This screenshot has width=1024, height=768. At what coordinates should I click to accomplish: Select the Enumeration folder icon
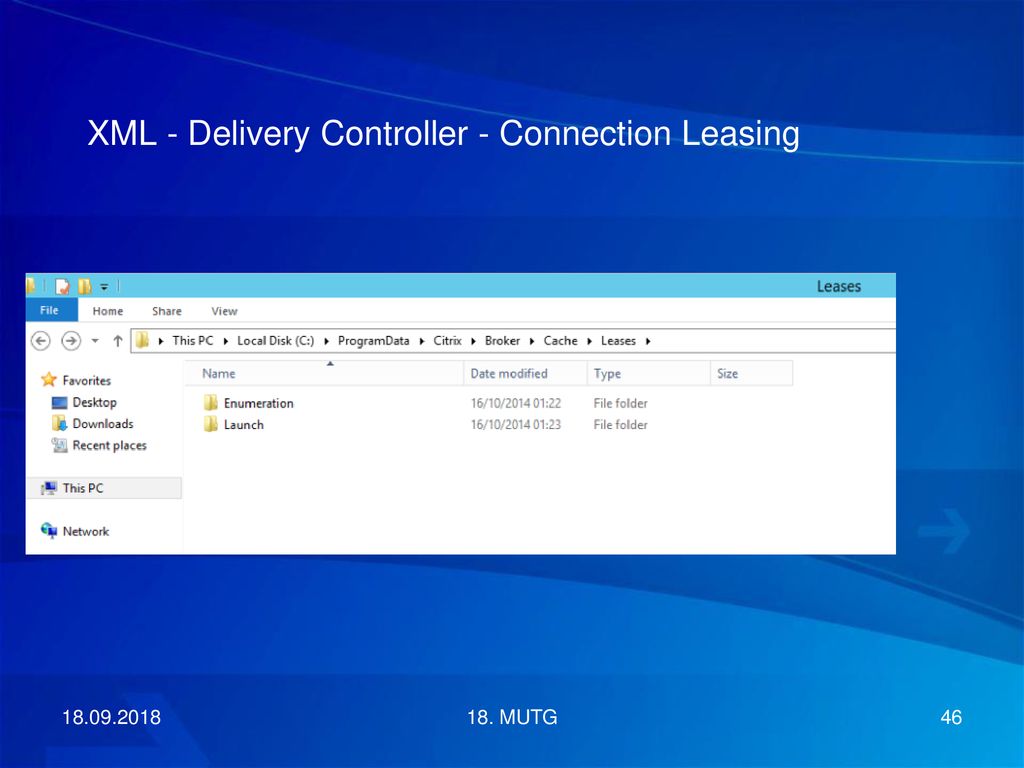coord(210,402)
